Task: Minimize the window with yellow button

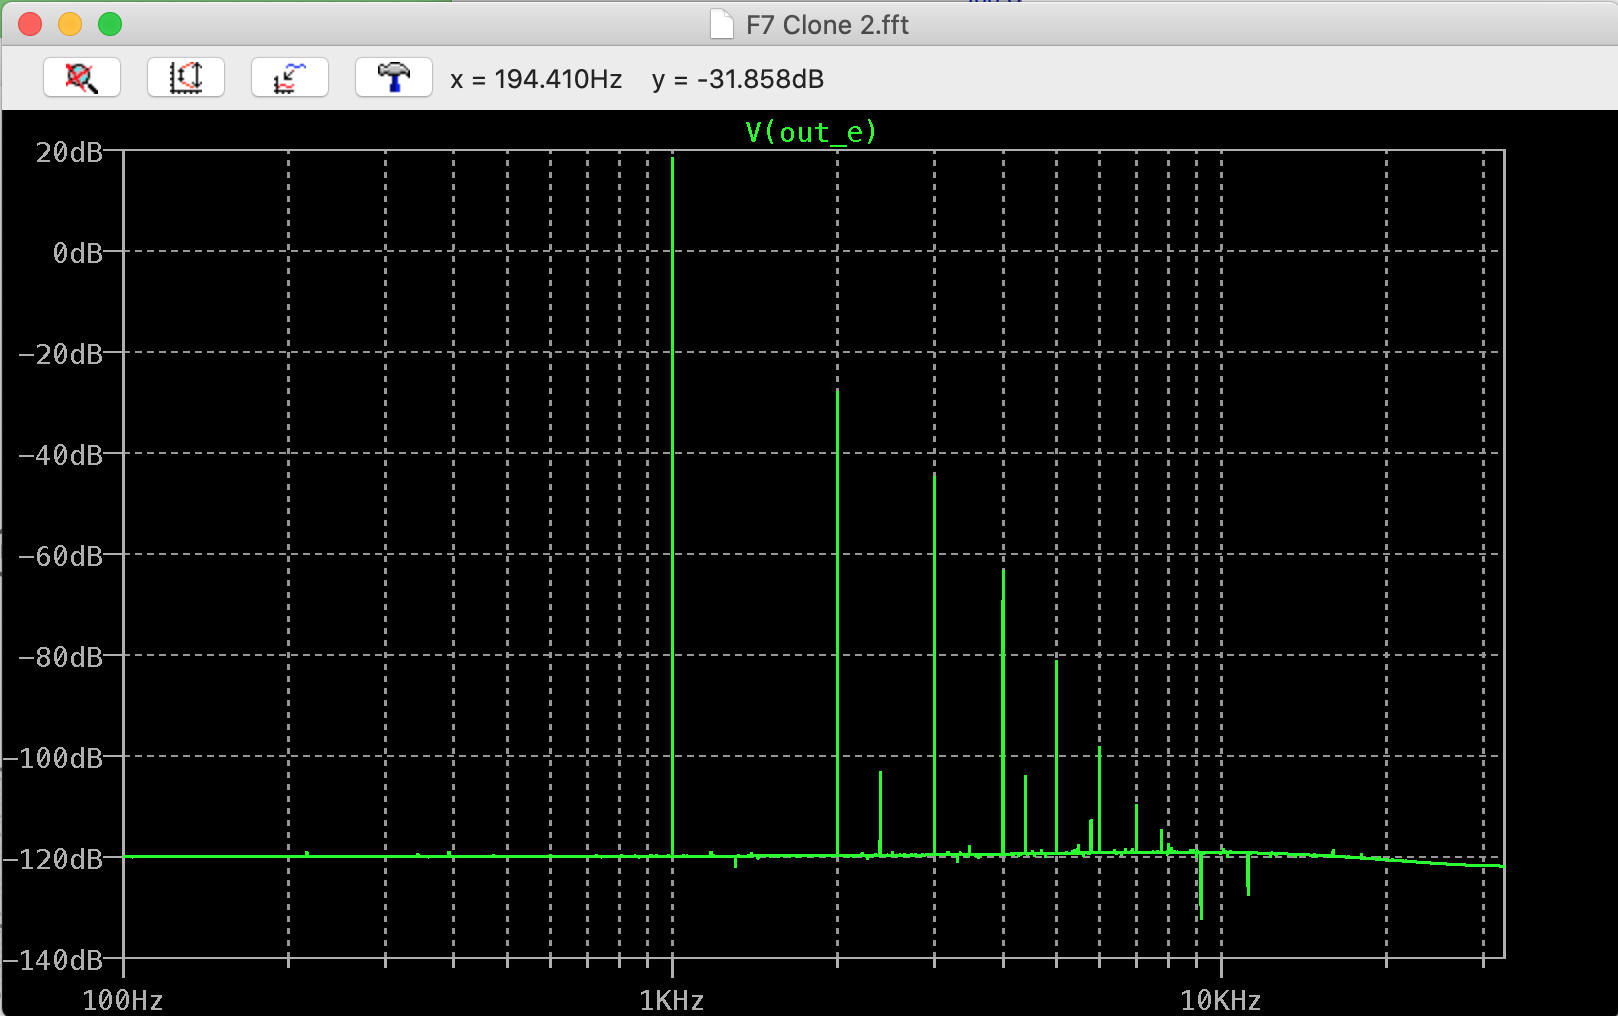Action: 70,24
